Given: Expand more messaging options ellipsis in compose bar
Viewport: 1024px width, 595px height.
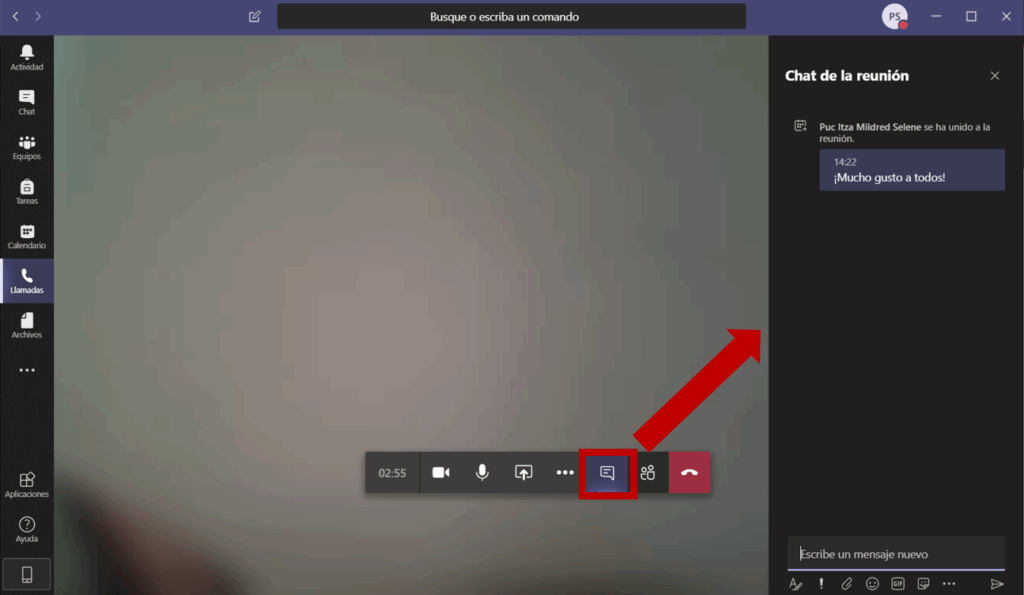Looking at the screenshot, I should pos(949,583).
